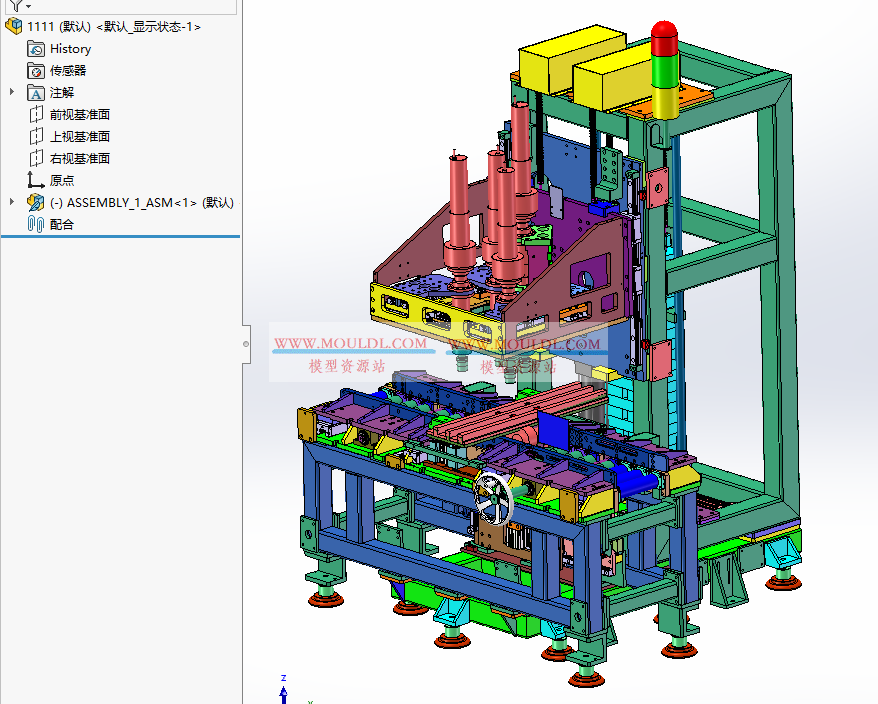This screenshot has height=704, width=878.
Task: Click the 配合 mates paperclip icon
Action: pyautogui.click(x=33, y=223)
